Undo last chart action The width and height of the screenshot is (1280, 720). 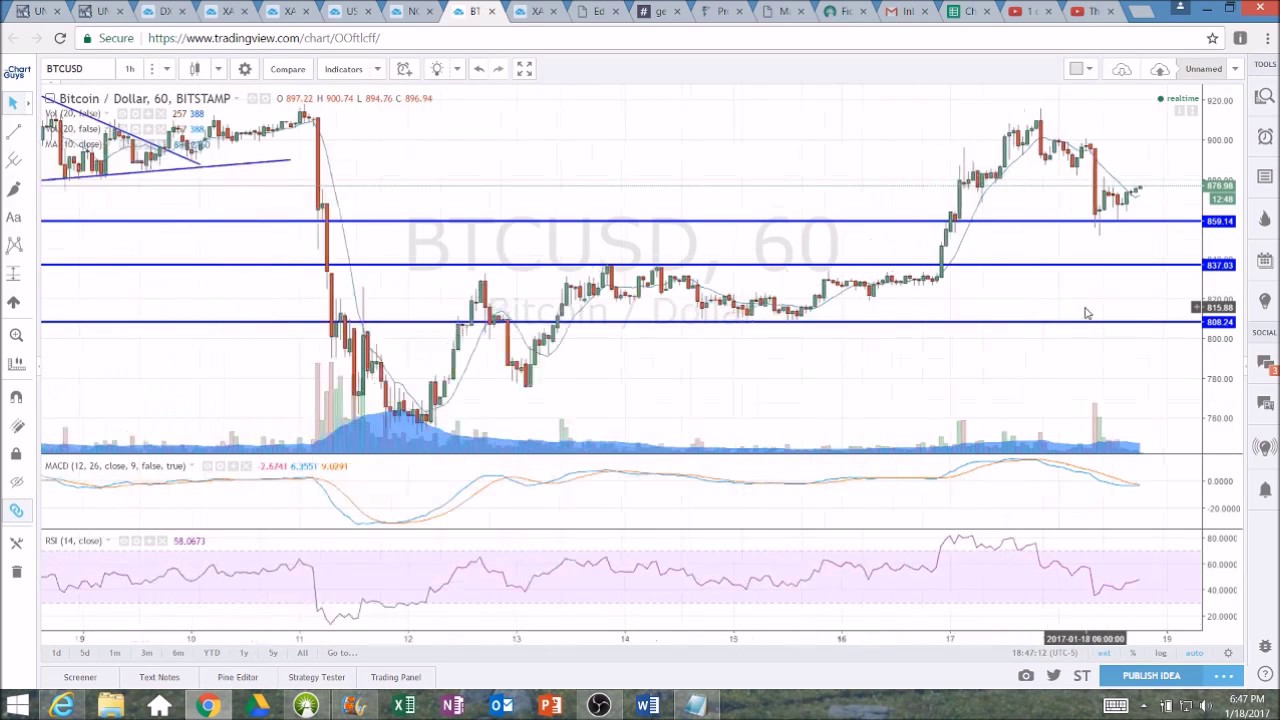(x=479, y=69)
